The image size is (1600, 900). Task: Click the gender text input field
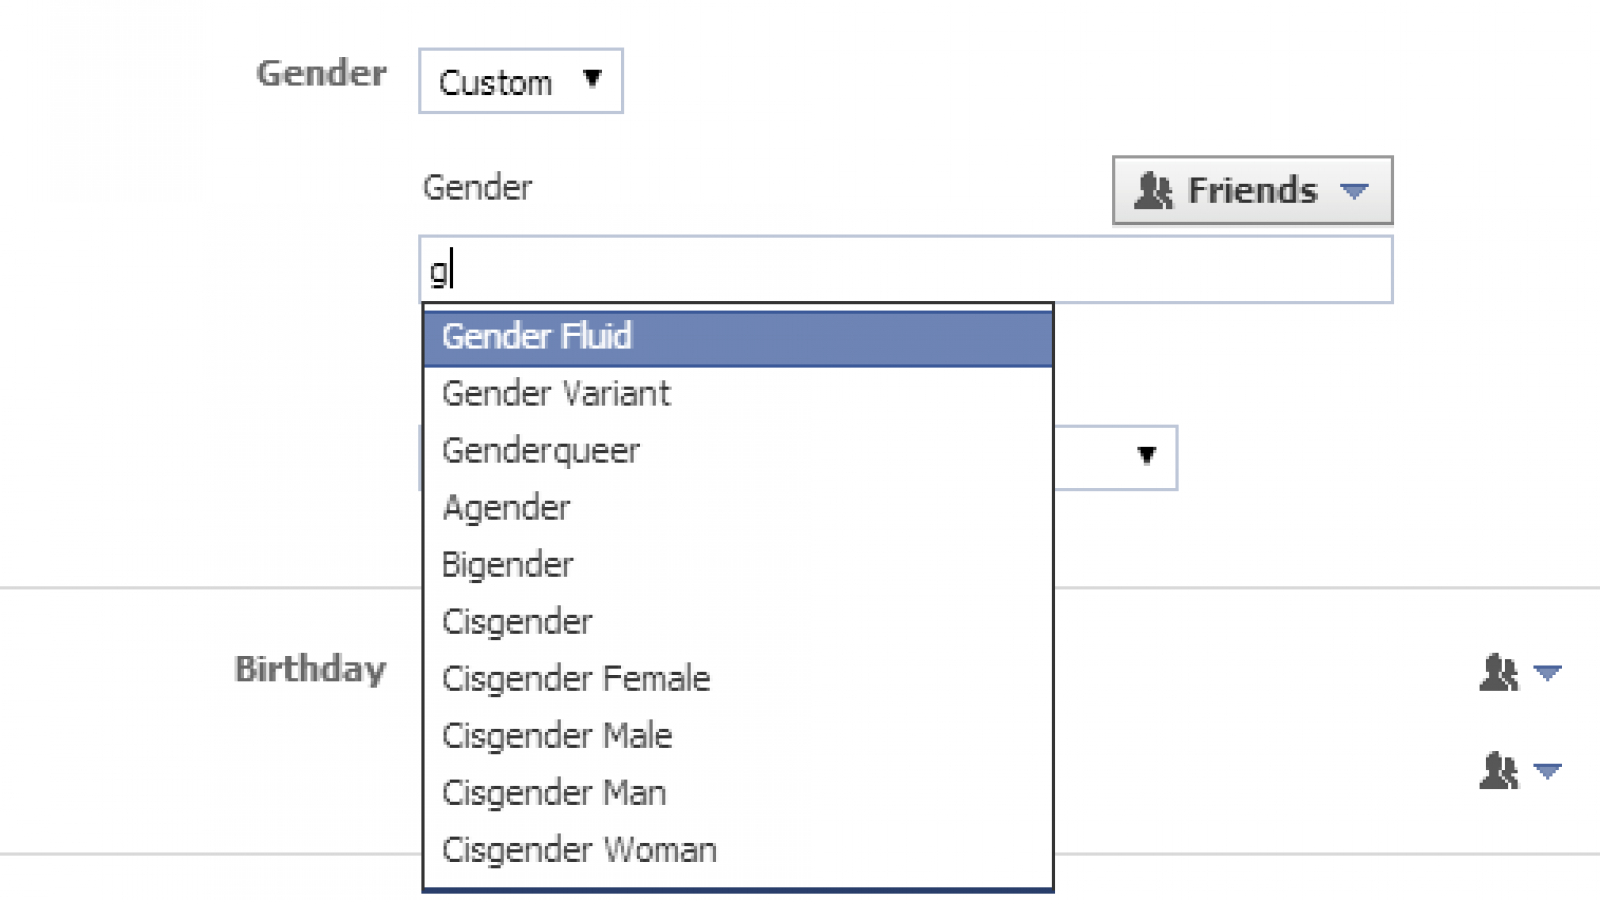905,270
